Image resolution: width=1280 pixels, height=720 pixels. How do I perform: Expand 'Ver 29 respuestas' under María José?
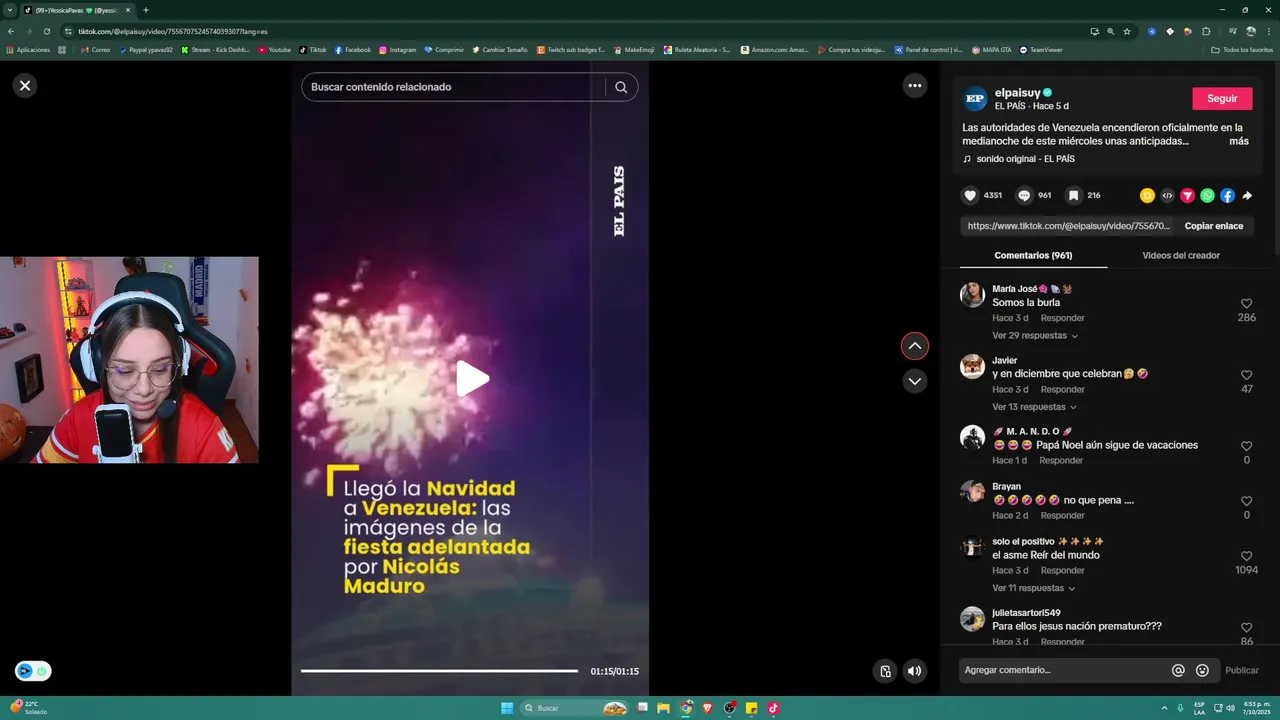pyautogui.click(x=1034, y=336)
